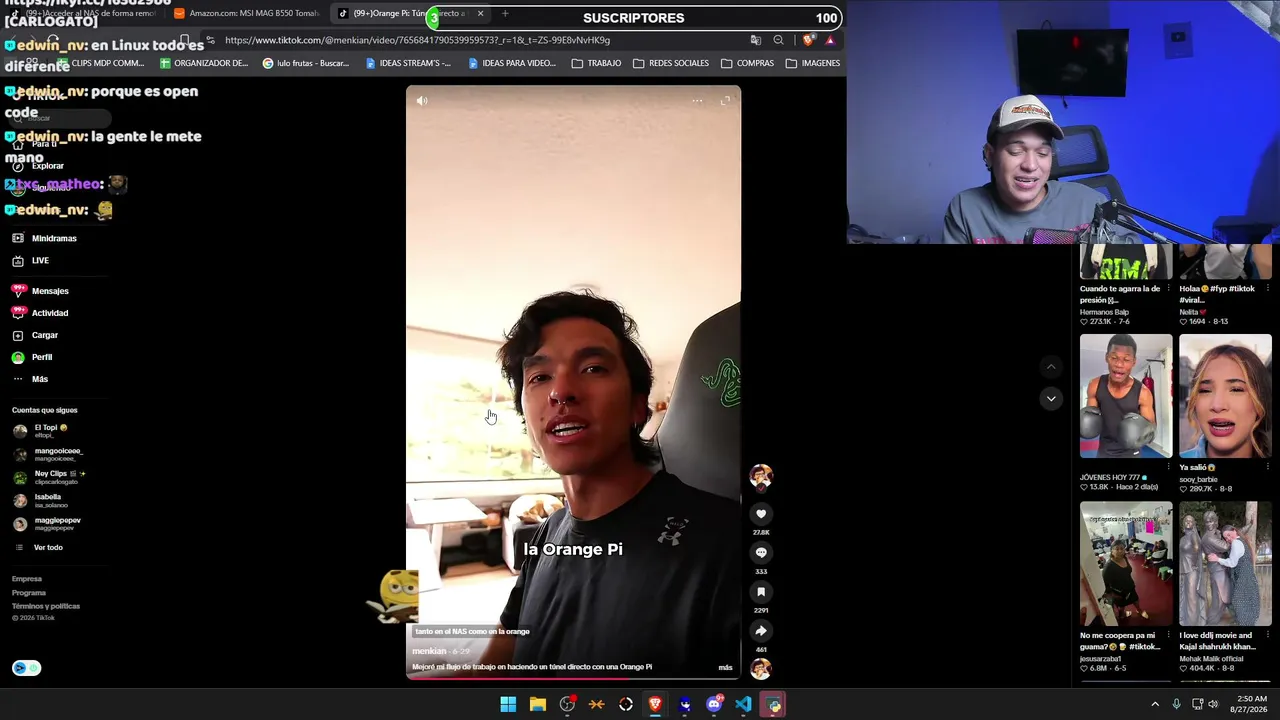Close the Orange Pi TikTok tab
This screenshot has height=720, width=1280.
[480, 13]
